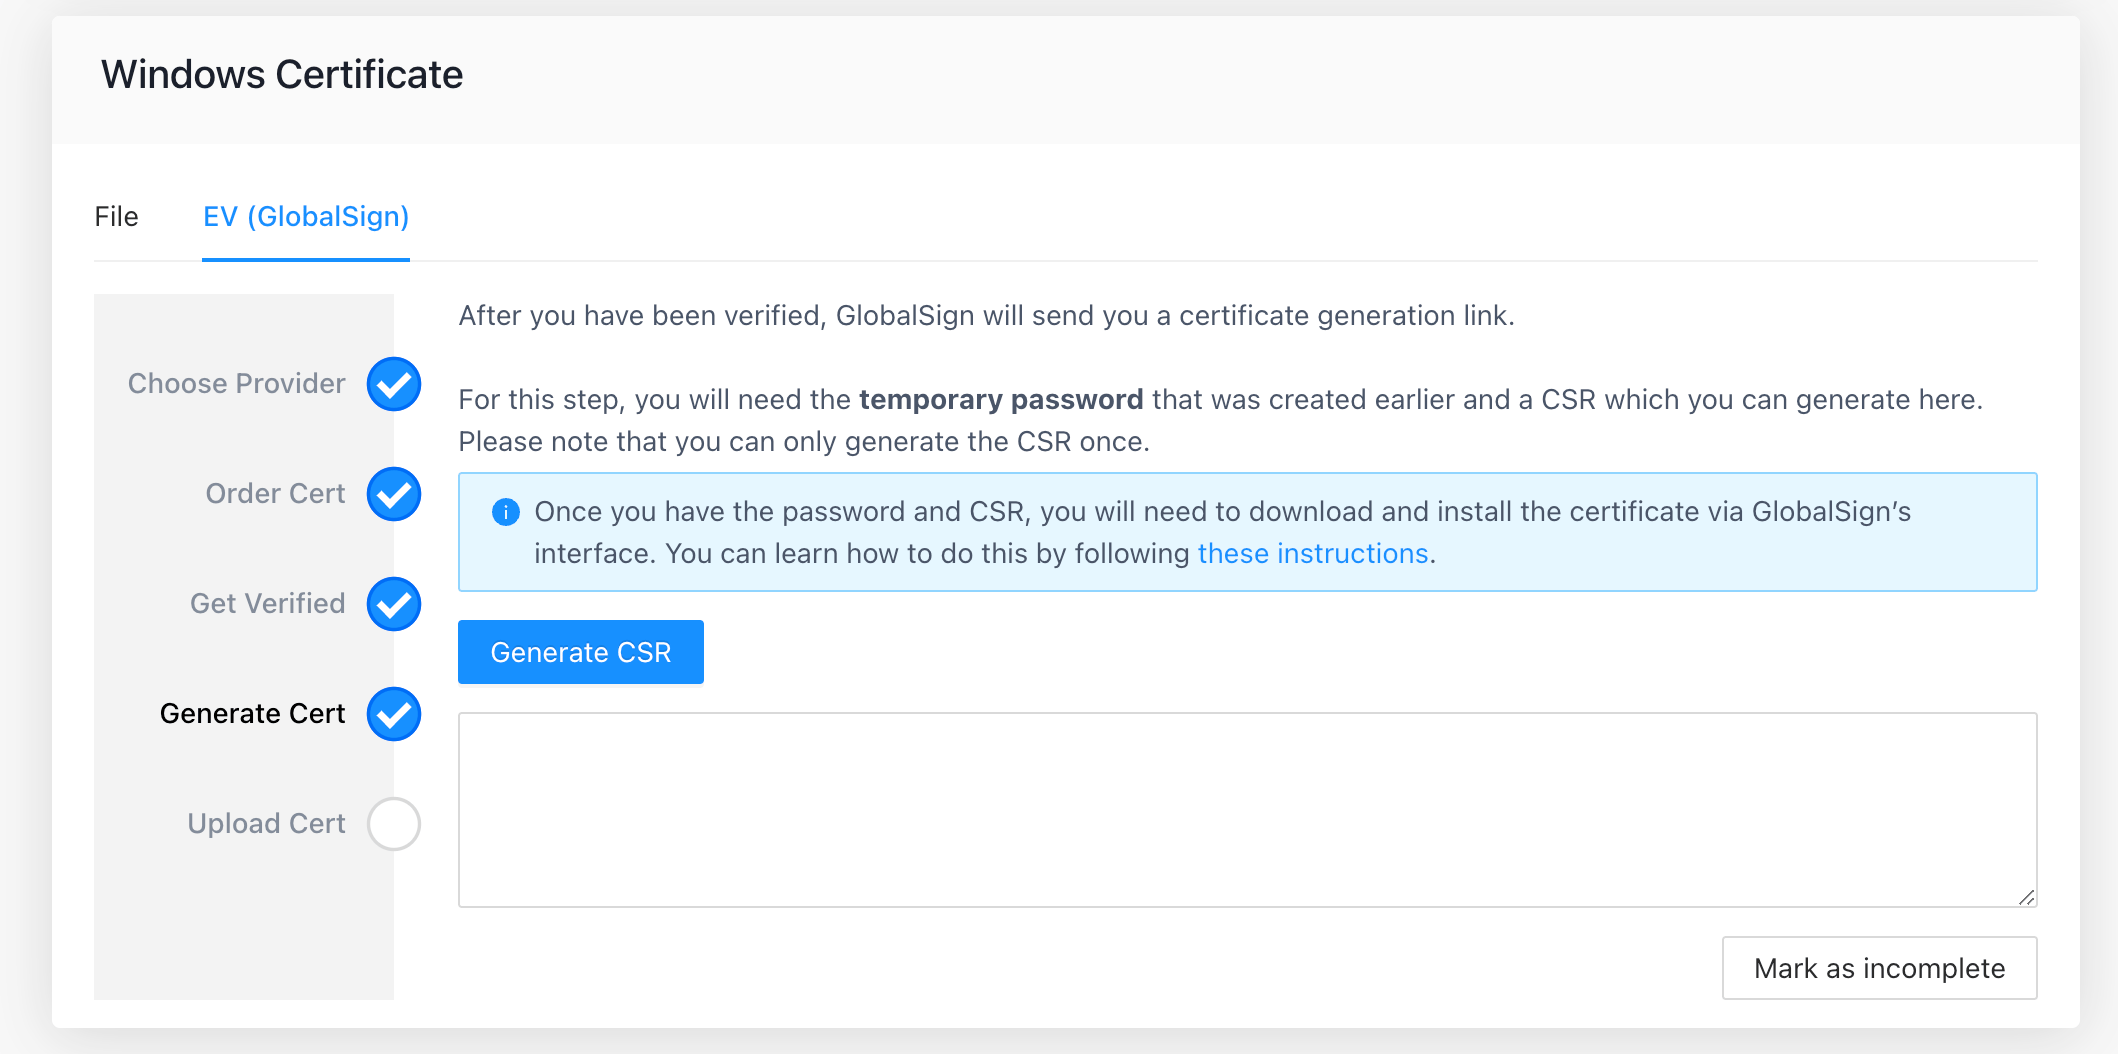Switch to the File tab
2118x1054 pixels.
point(116,216)
